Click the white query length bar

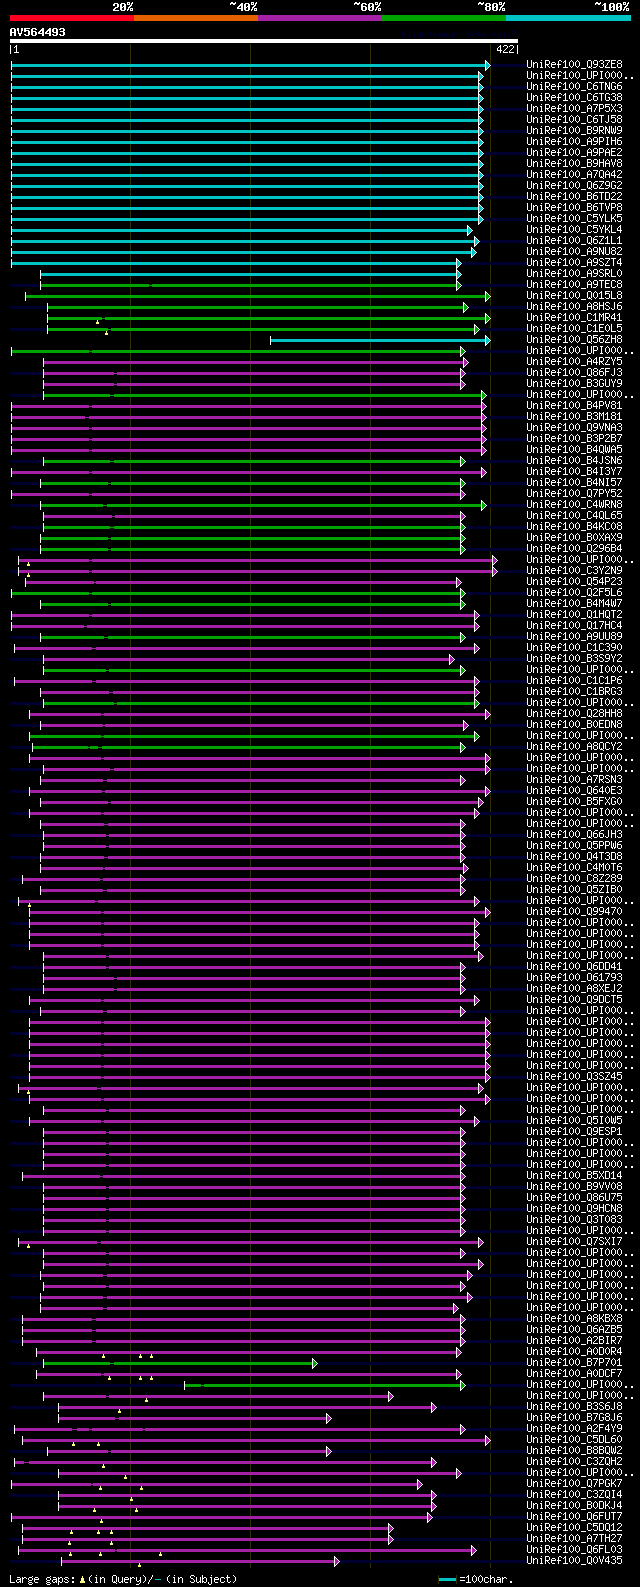click(264, 41)
